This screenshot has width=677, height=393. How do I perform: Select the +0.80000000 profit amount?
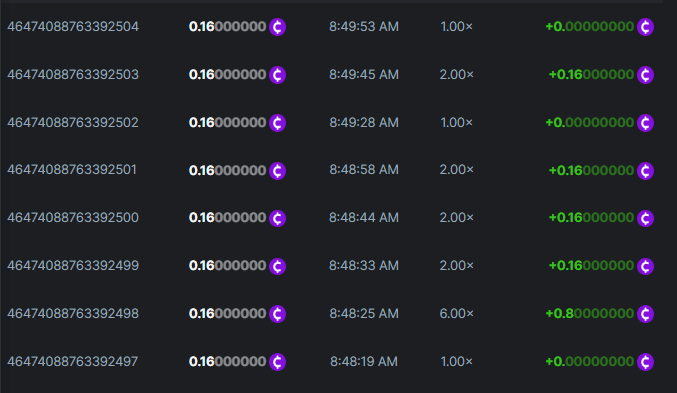pyautogui.click(x=590, y=314)
